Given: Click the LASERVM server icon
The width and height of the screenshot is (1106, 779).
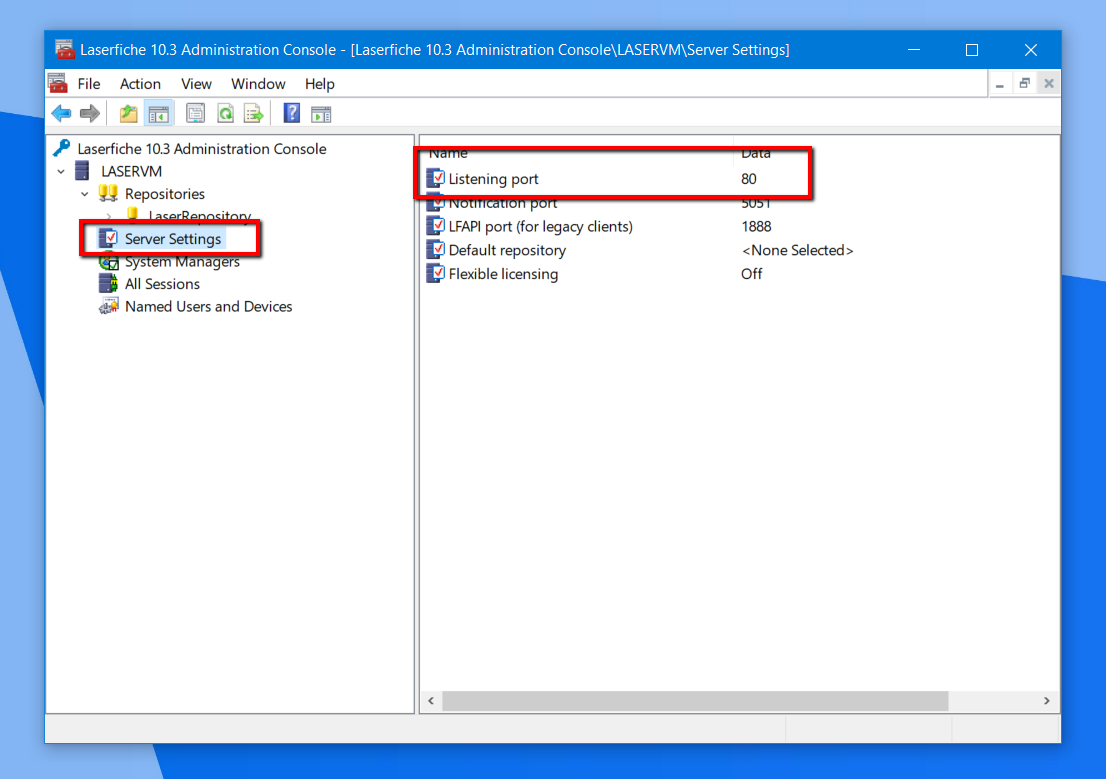Looking at the screenshot, I should 83,171.
